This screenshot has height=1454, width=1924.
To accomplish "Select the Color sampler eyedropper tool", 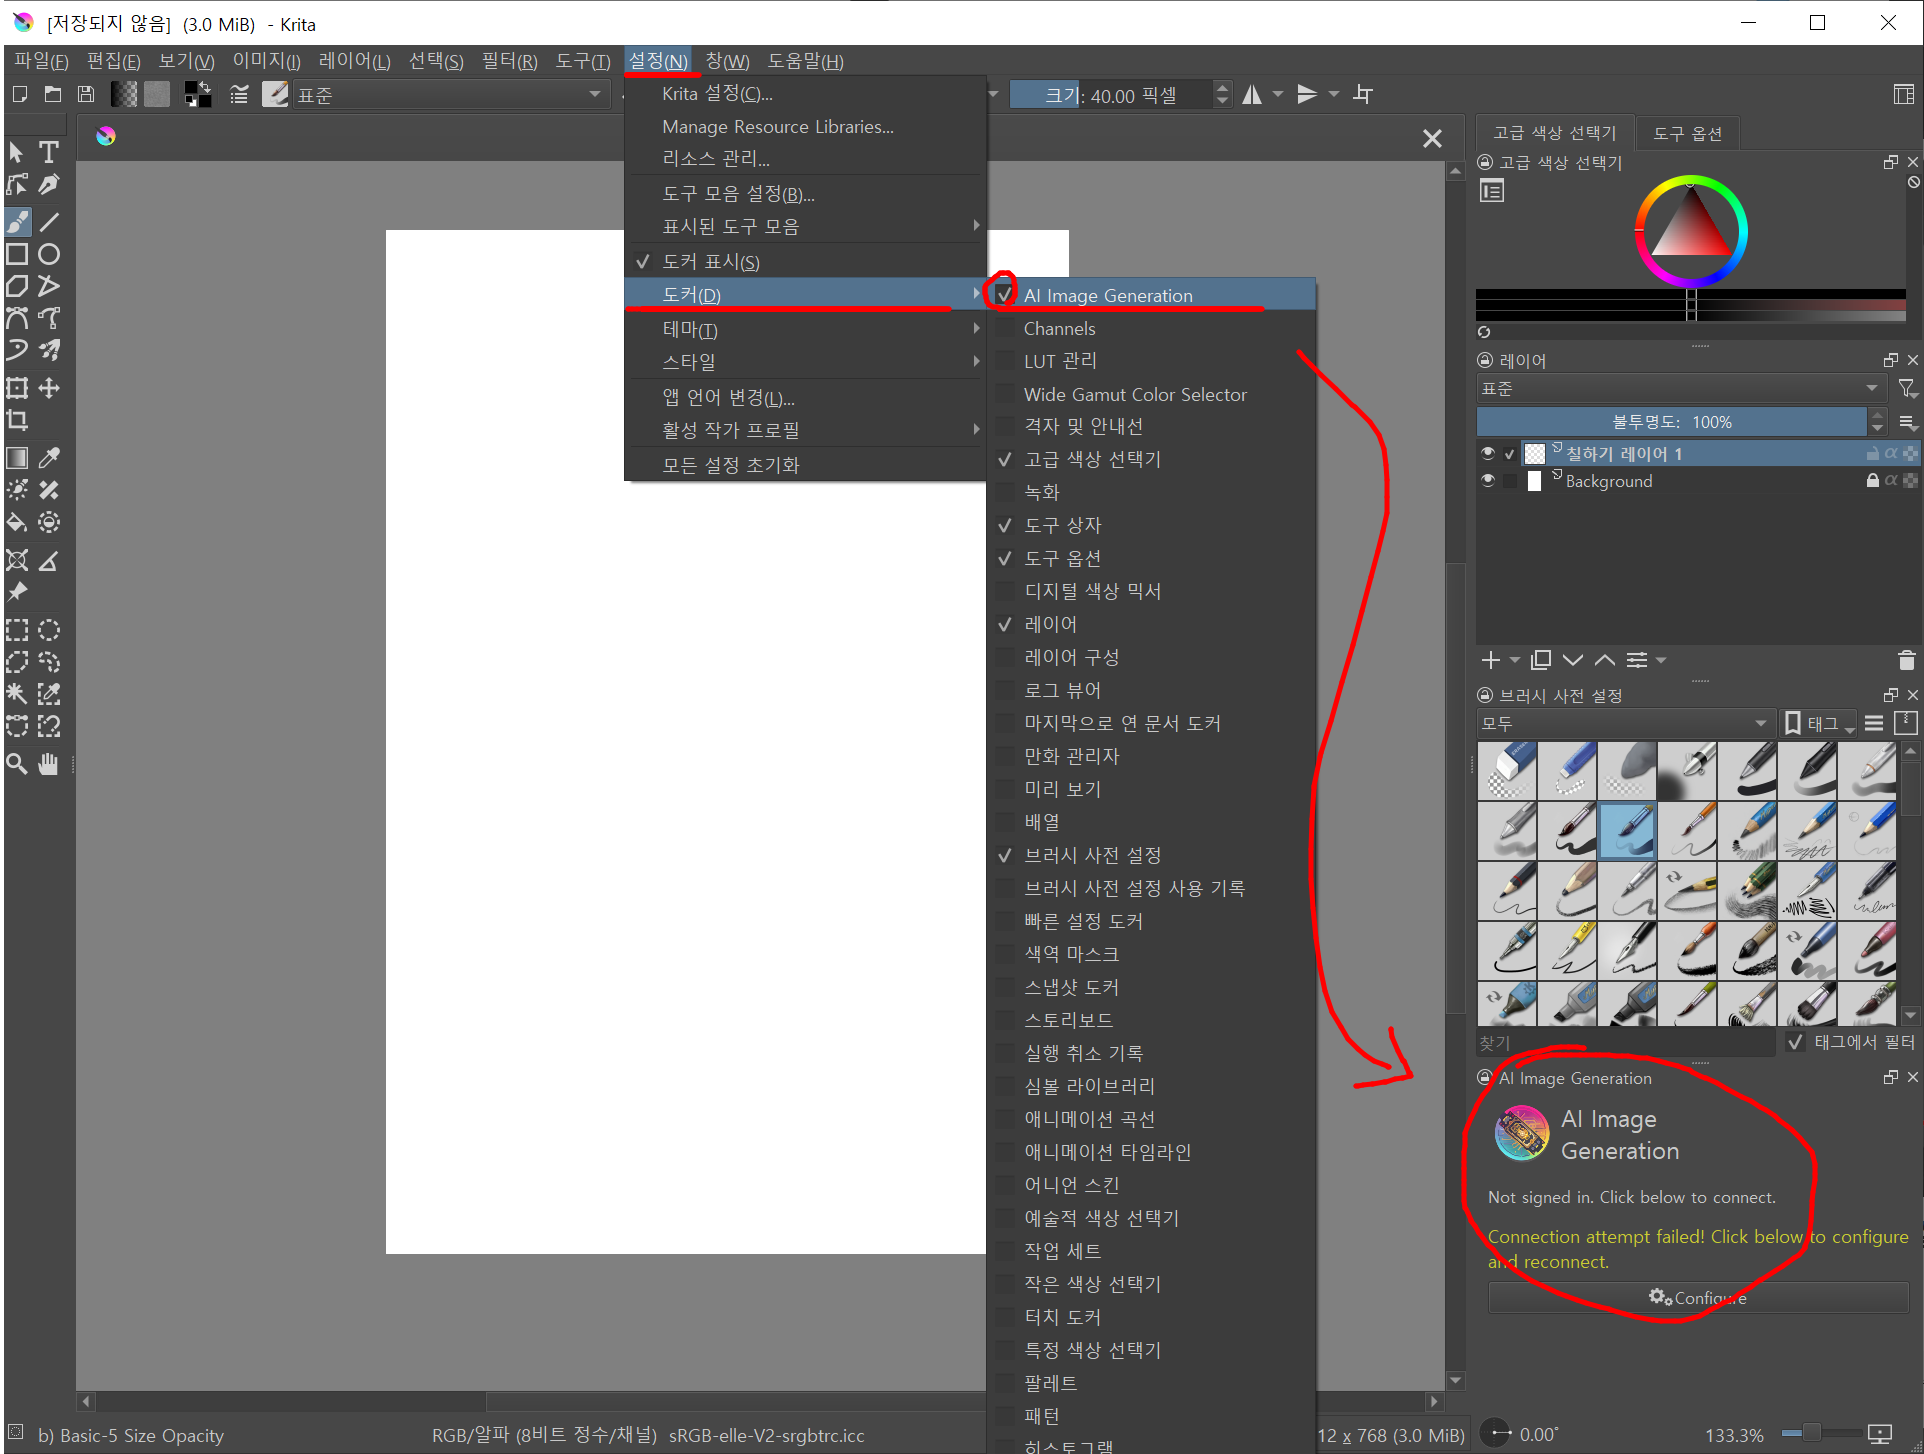I will point(48,458).
